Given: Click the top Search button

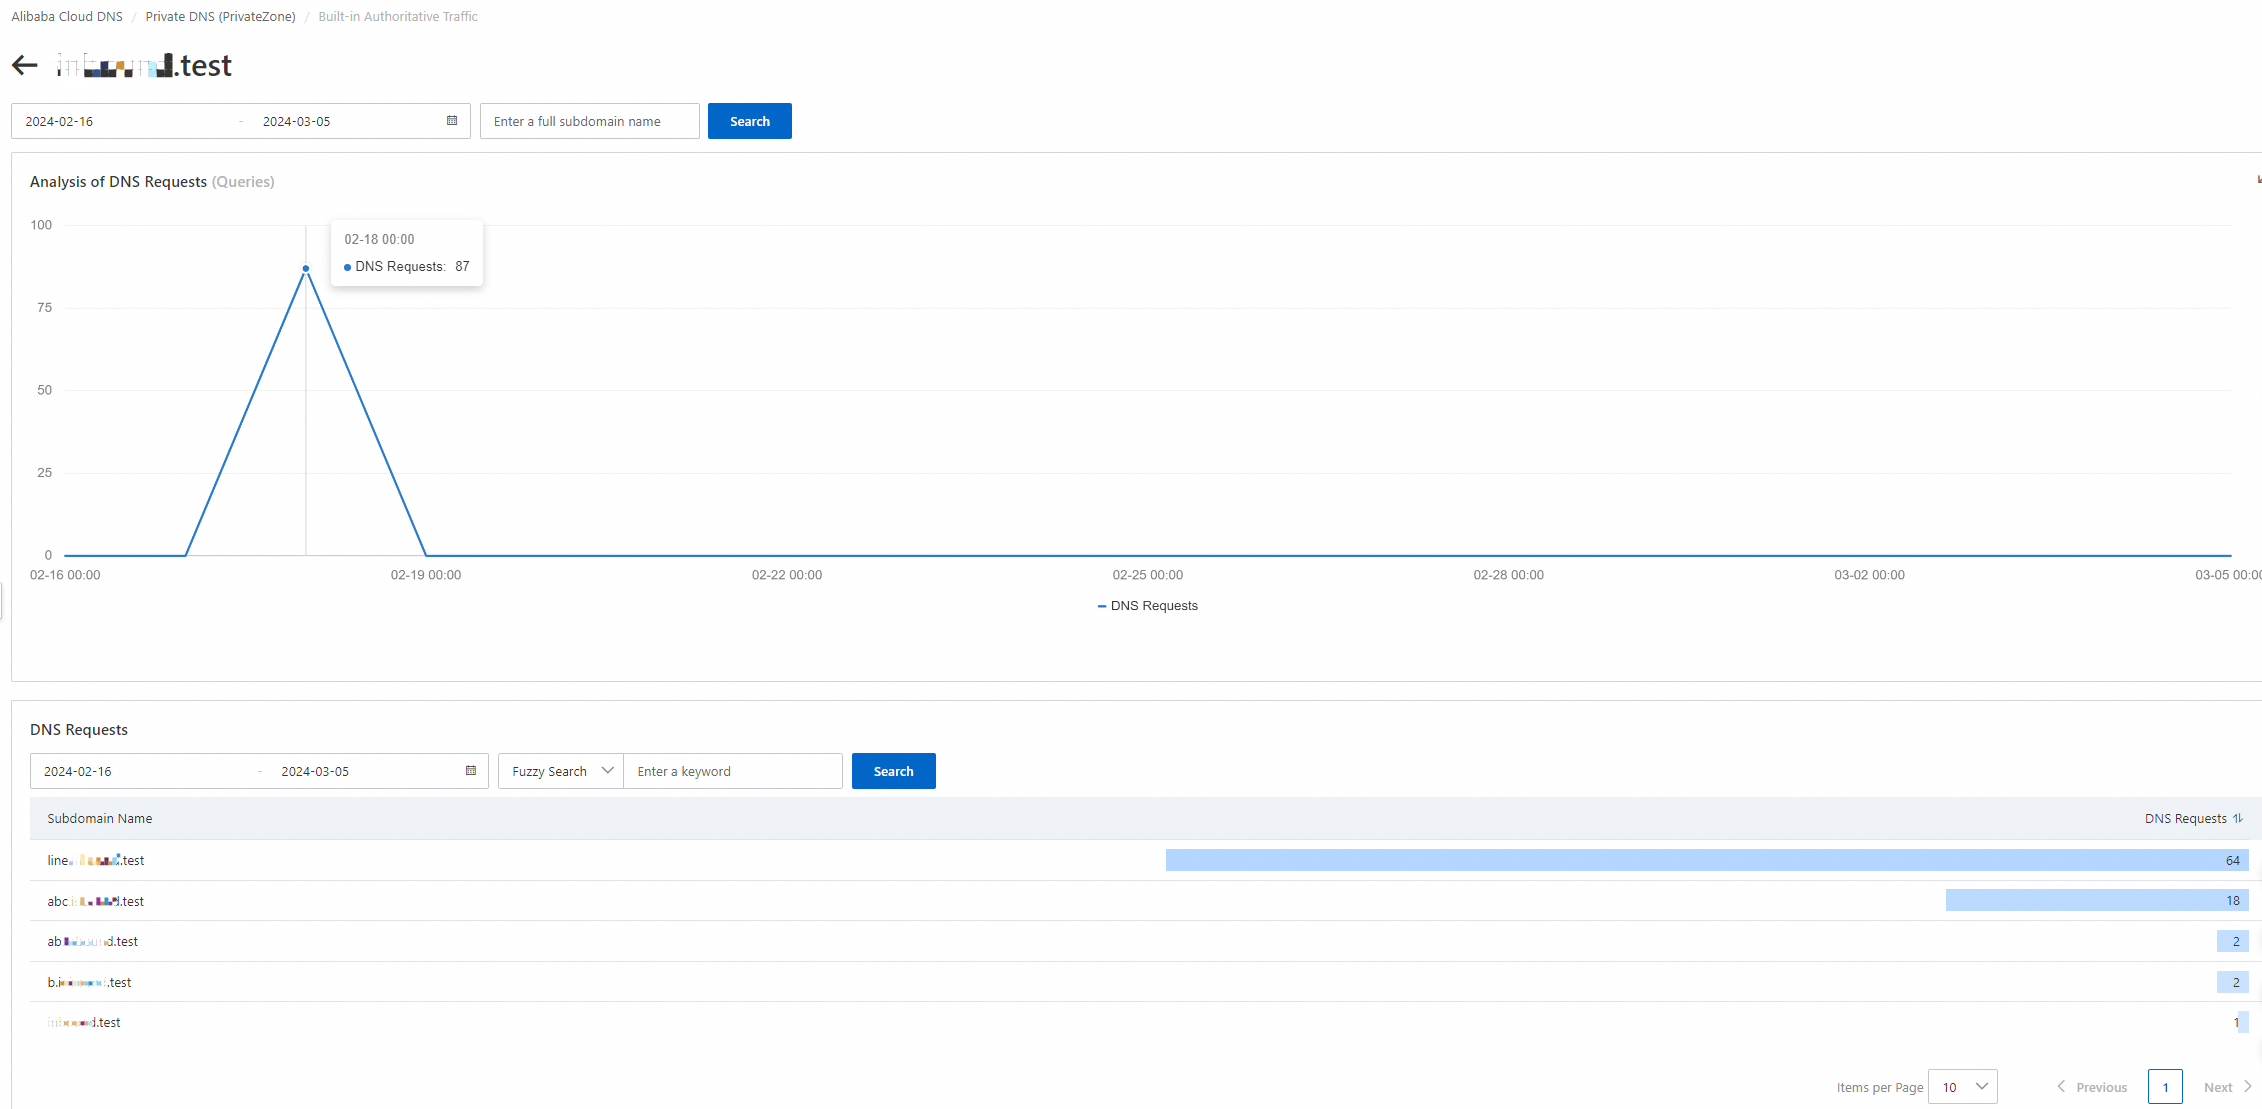Looking at the screenshot, I should [749, 121].
